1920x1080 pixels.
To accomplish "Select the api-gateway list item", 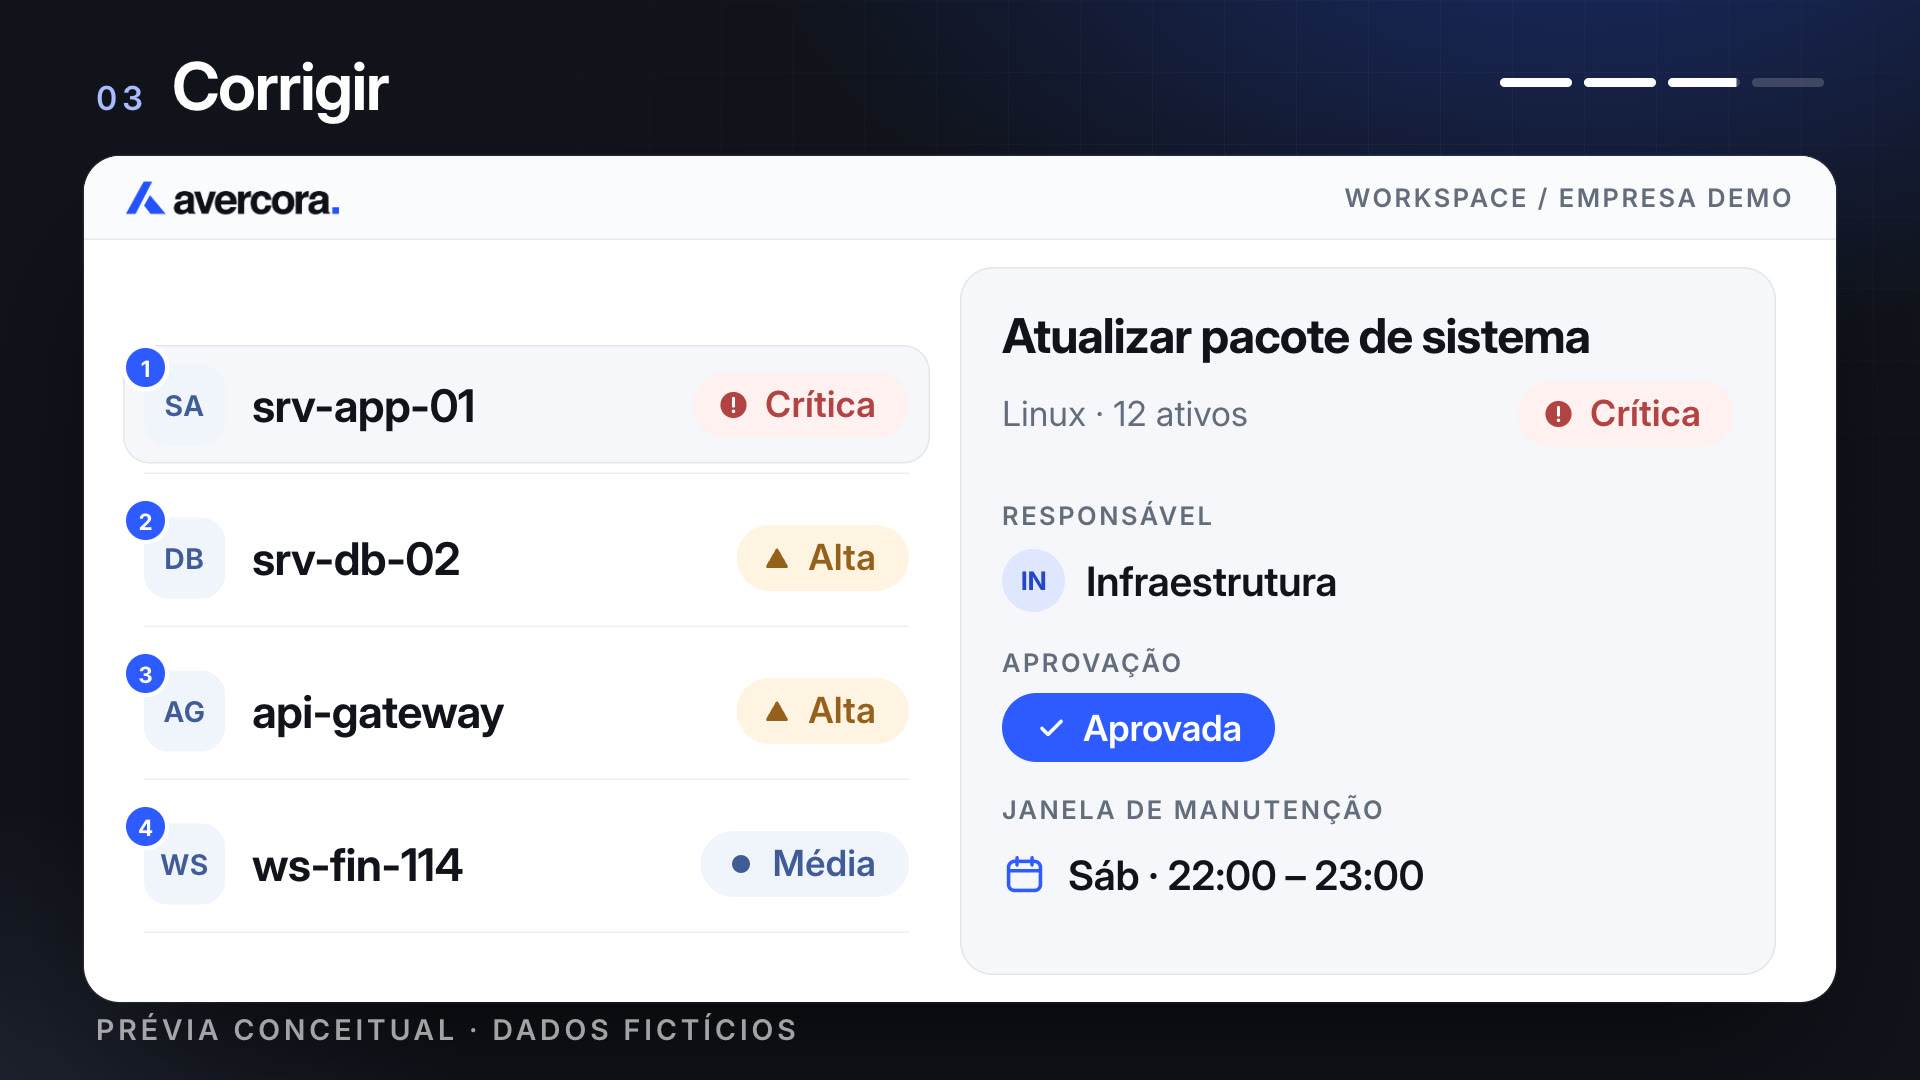I will 526,711.
